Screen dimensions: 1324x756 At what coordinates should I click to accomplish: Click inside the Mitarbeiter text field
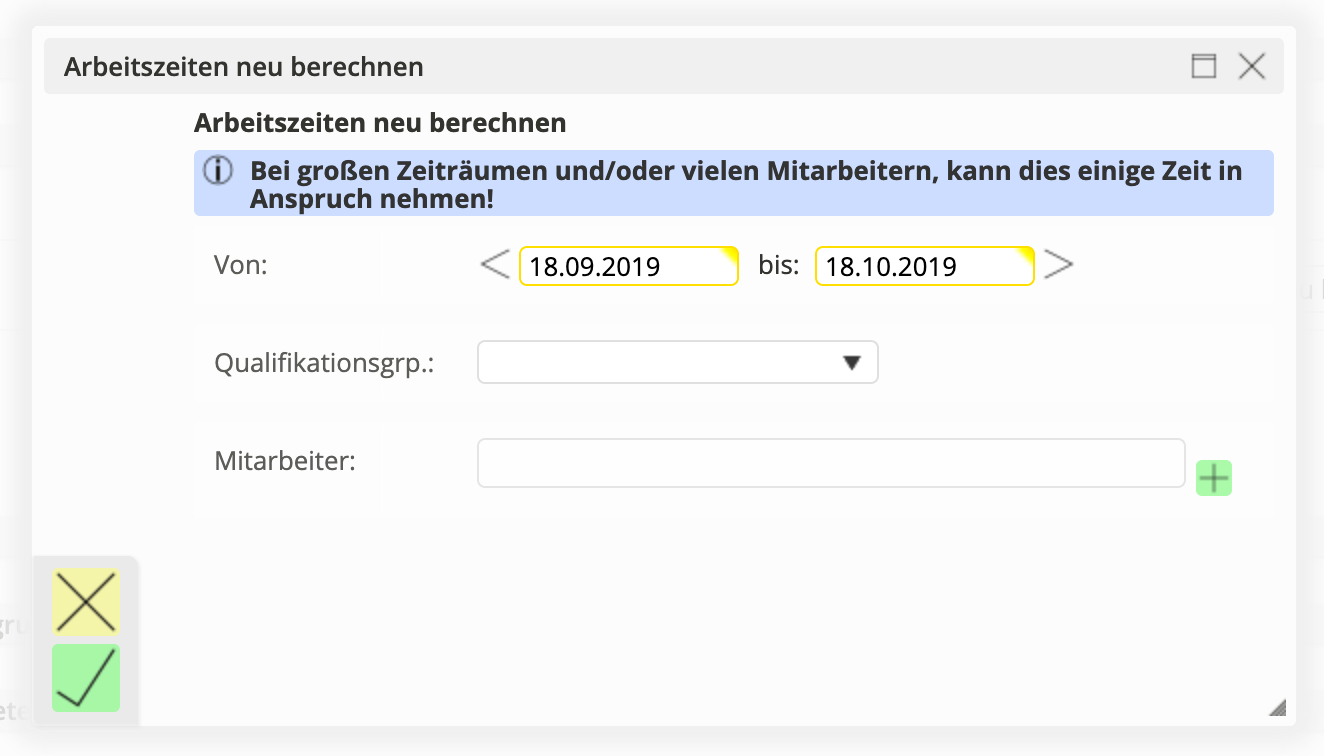830,462
